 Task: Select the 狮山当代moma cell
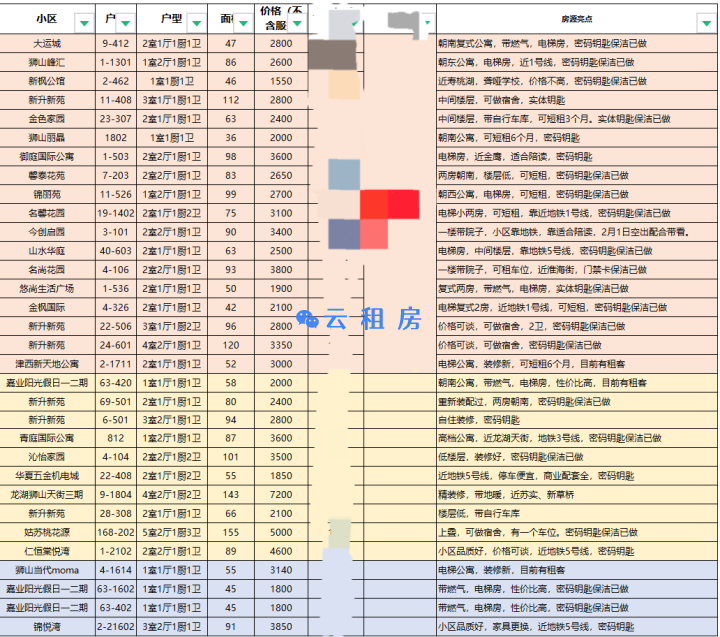point(47,570)
